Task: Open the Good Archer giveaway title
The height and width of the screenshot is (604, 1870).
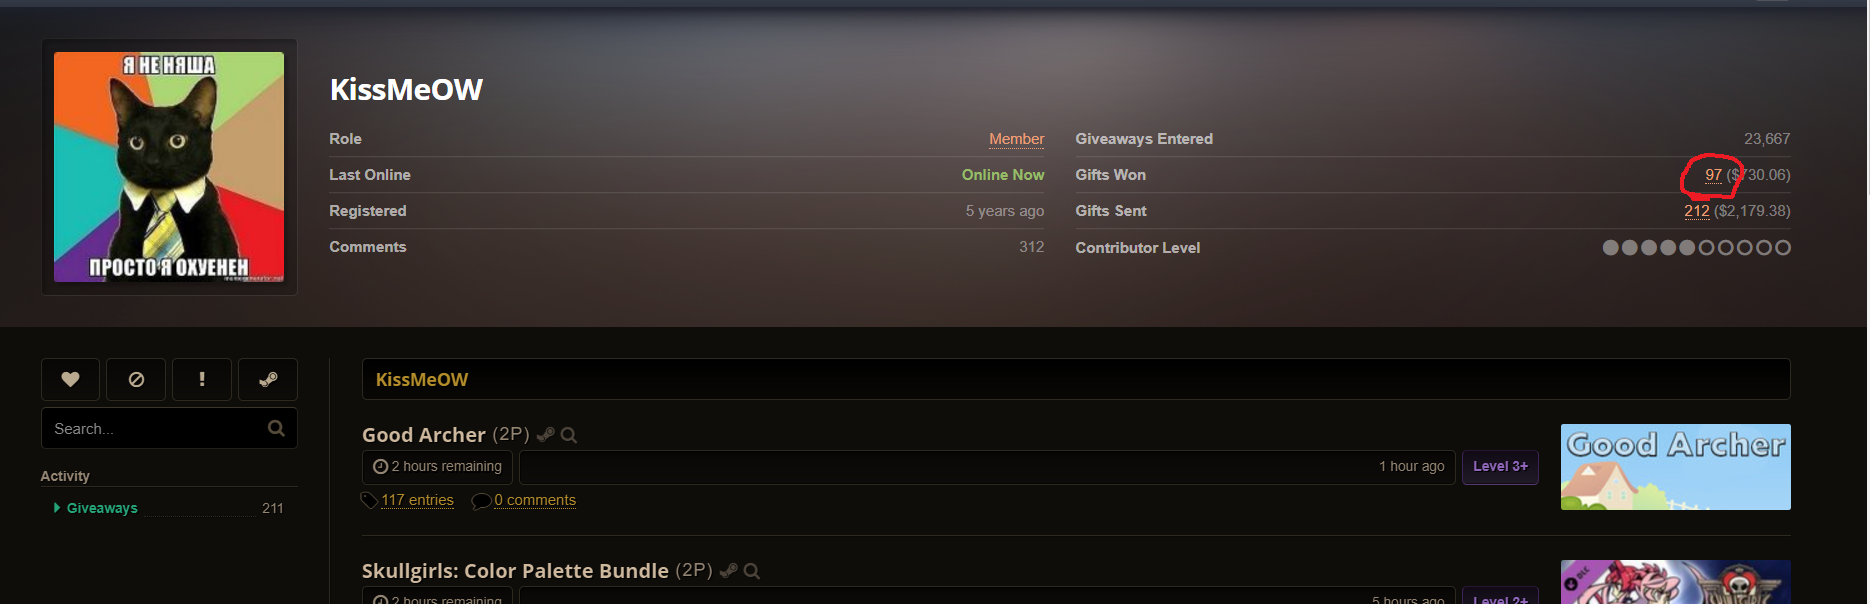Action: click(x=424, y=435)
